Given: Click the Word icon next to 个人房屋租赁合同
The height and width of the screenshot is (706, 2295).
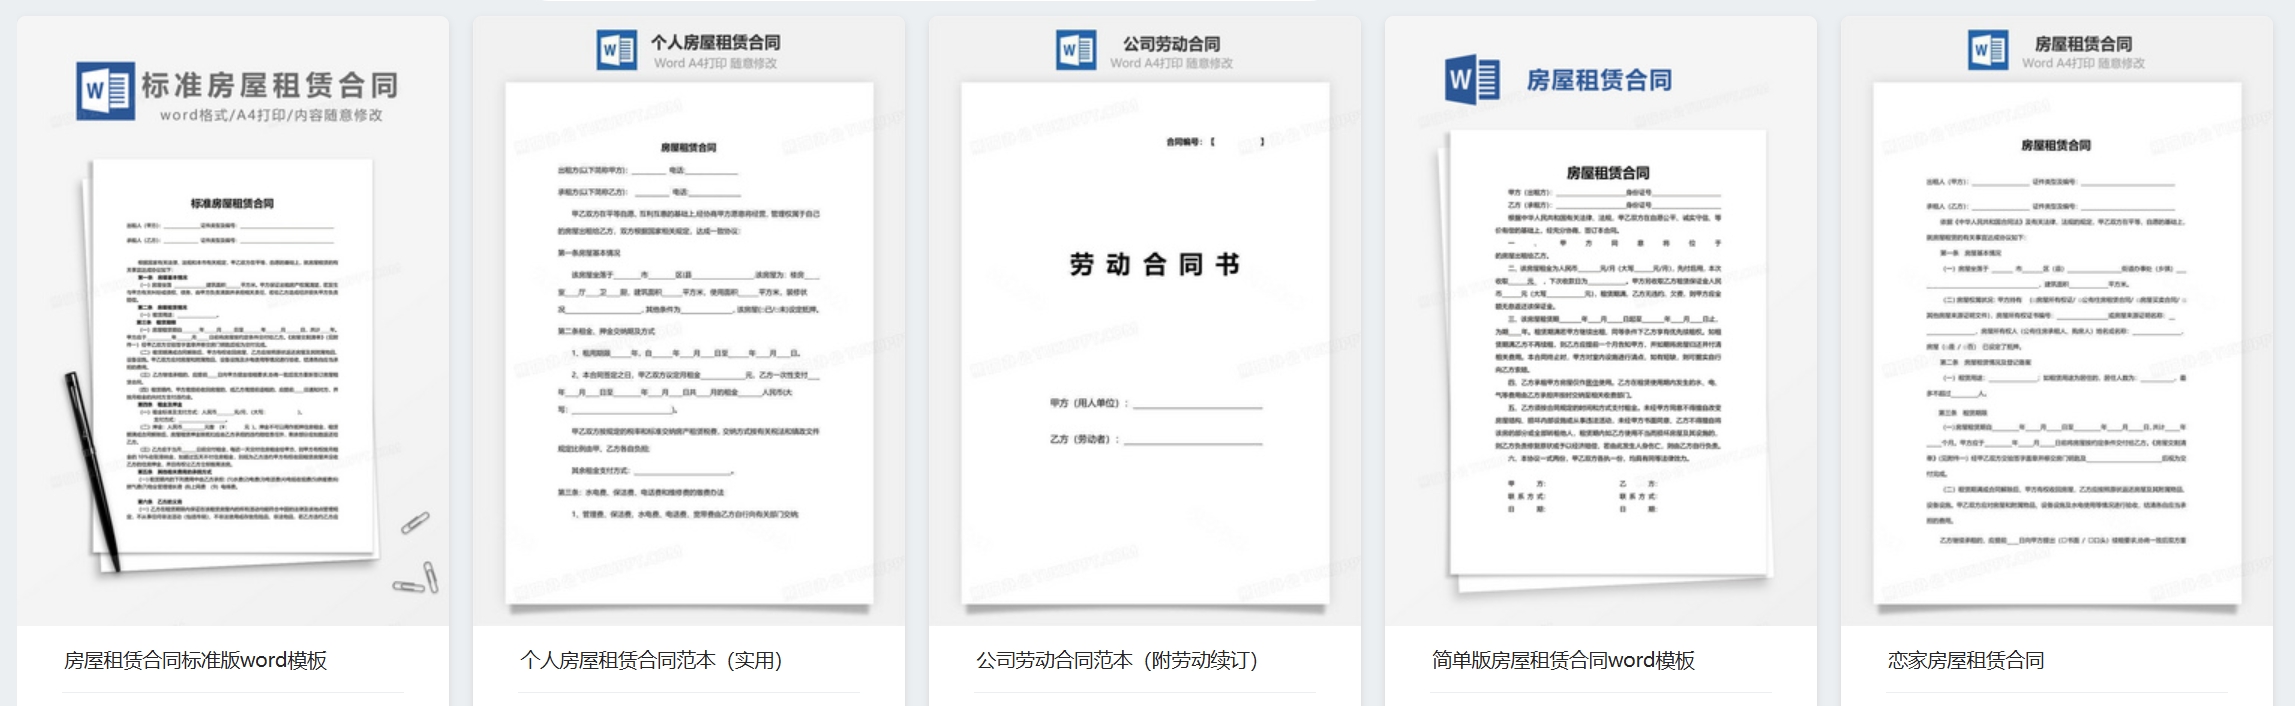Looking at the screenshot, I should coord(616,50).
